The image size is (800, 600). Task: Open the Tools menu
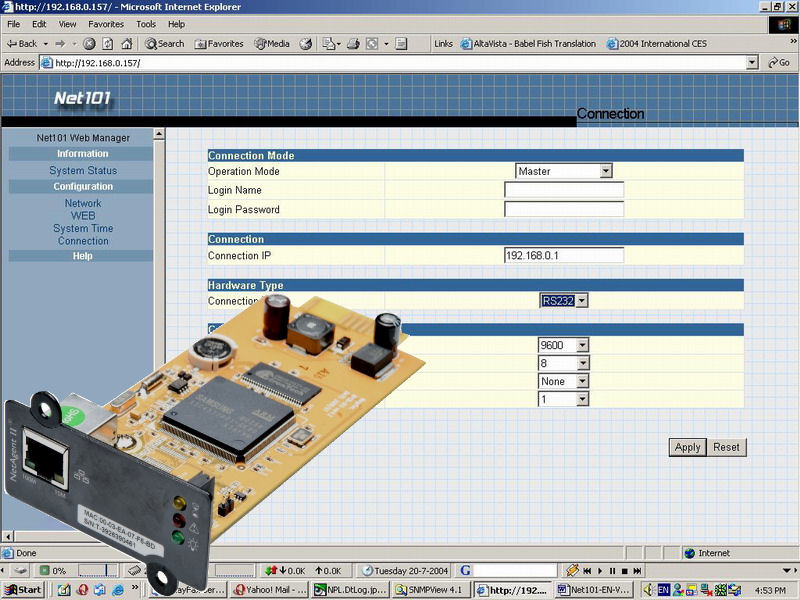tap(146, 23)
